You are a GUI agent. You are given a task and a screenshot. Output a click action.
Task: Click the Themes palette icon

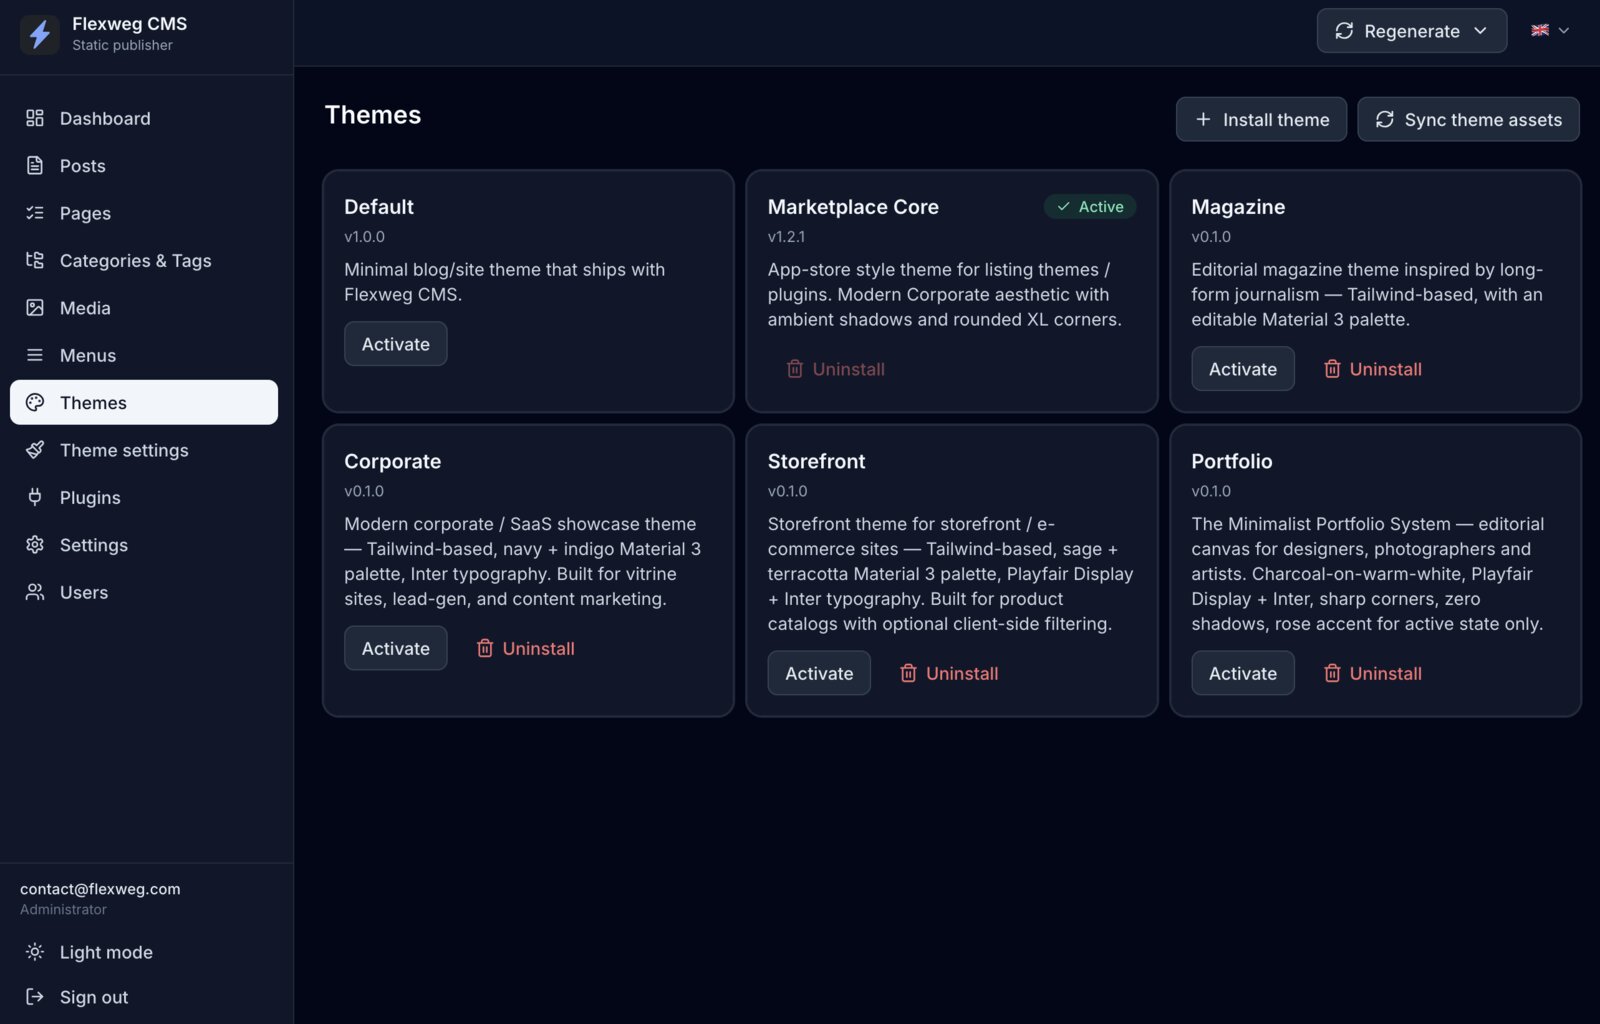coord(35,402)
